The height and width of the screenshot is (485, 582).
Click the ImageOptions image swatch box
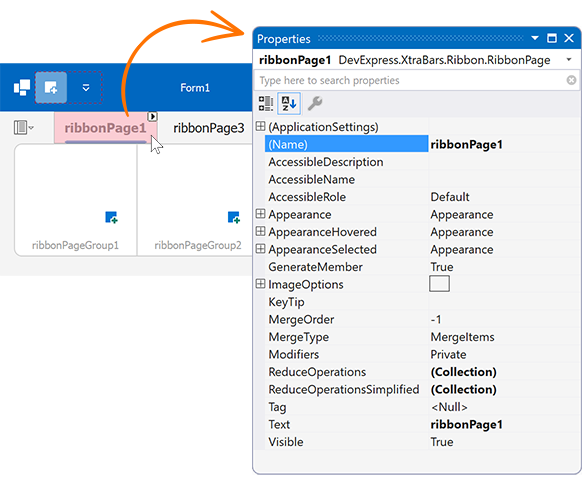pyautogui.click(x=439, y=284)
